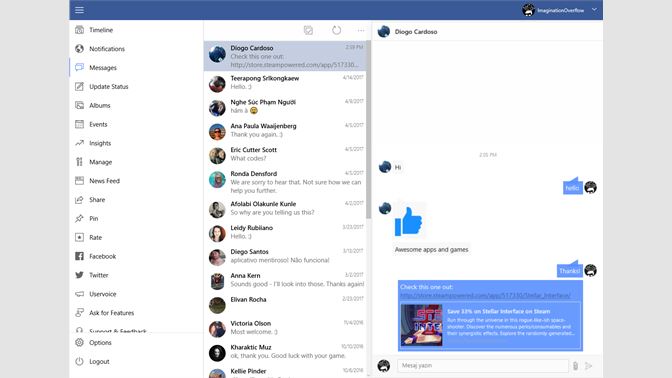Click the refresh messages icon
Viewport: 672px width, 378px height.
pyautogui.click(x=336, y=30)
